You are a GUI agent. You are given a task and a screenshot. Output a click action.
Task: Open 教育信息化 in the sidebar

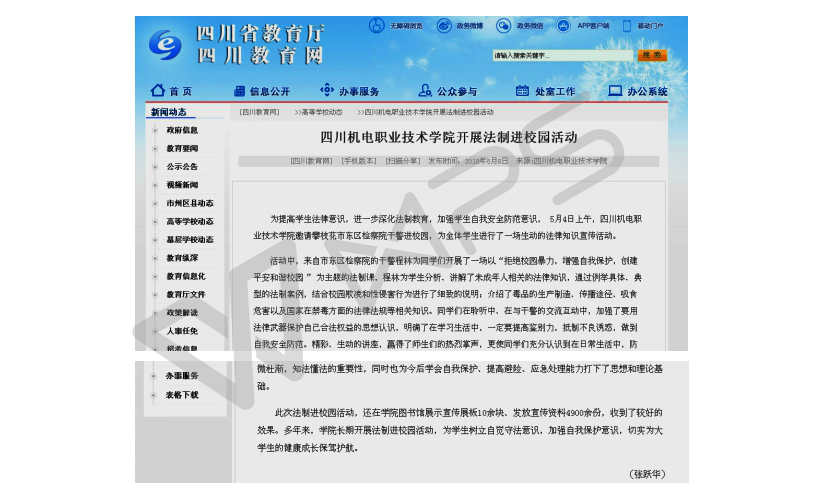pyautogui.click(x=186, y=276)
